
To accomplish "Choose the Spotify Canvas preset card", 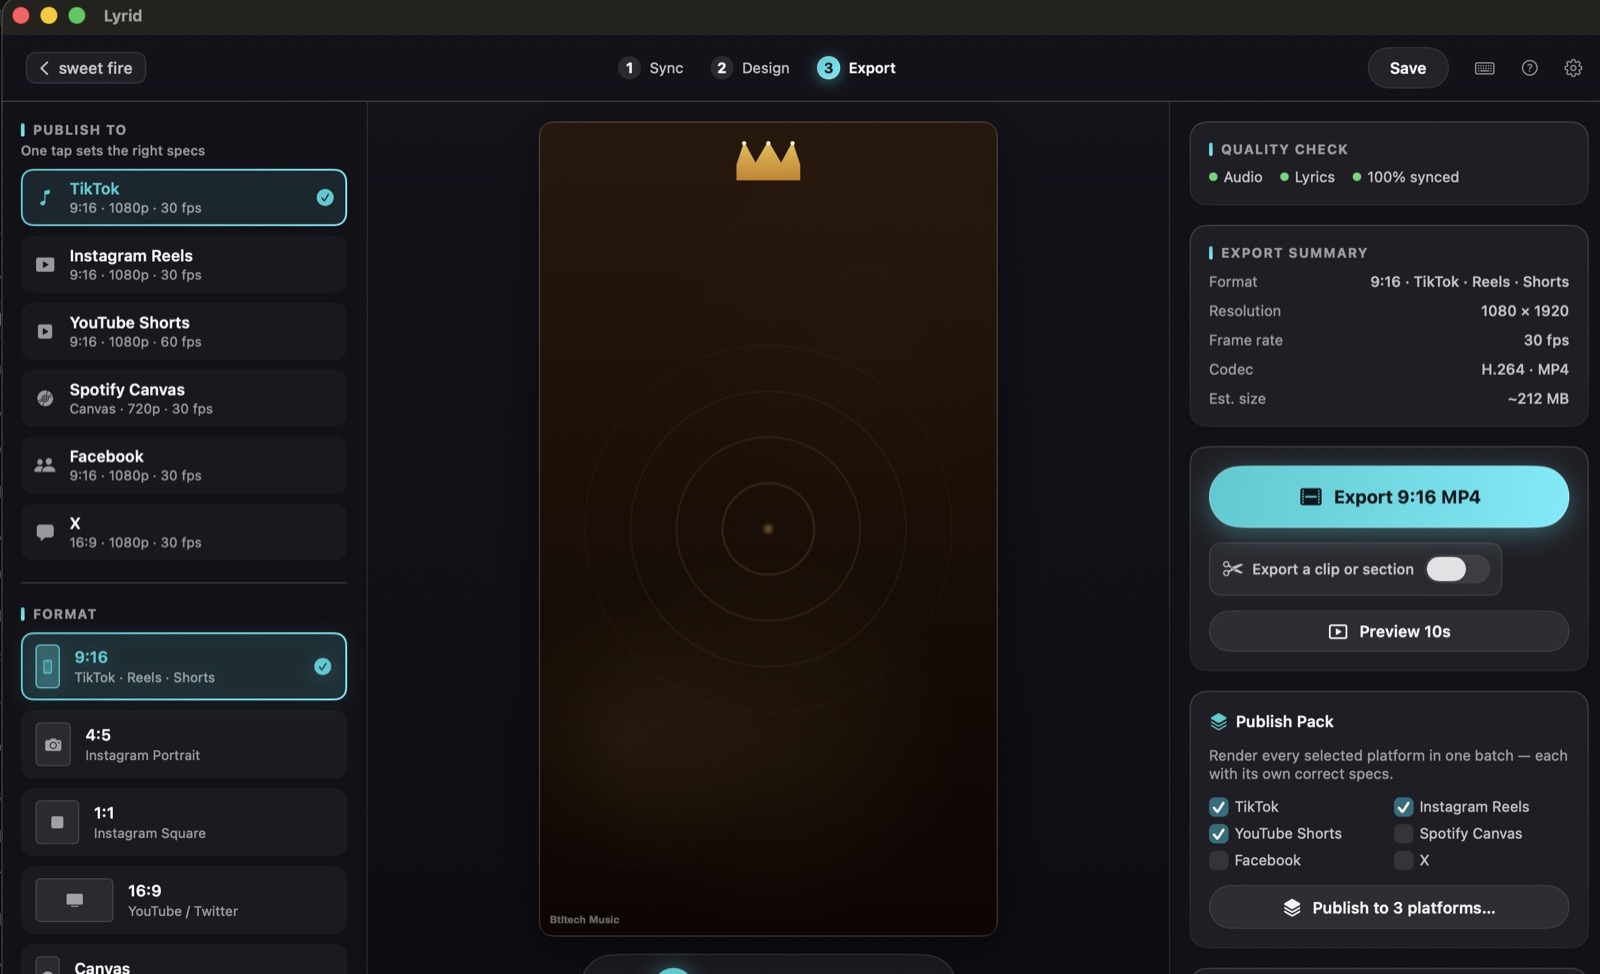I will coord(184,398).
